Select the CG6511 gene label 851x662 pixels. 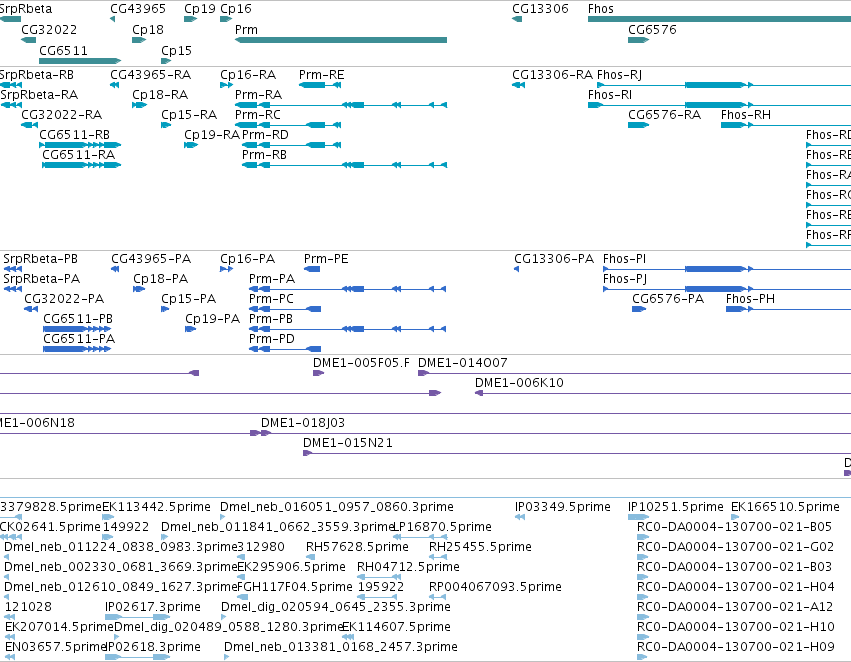coord(63,51)
